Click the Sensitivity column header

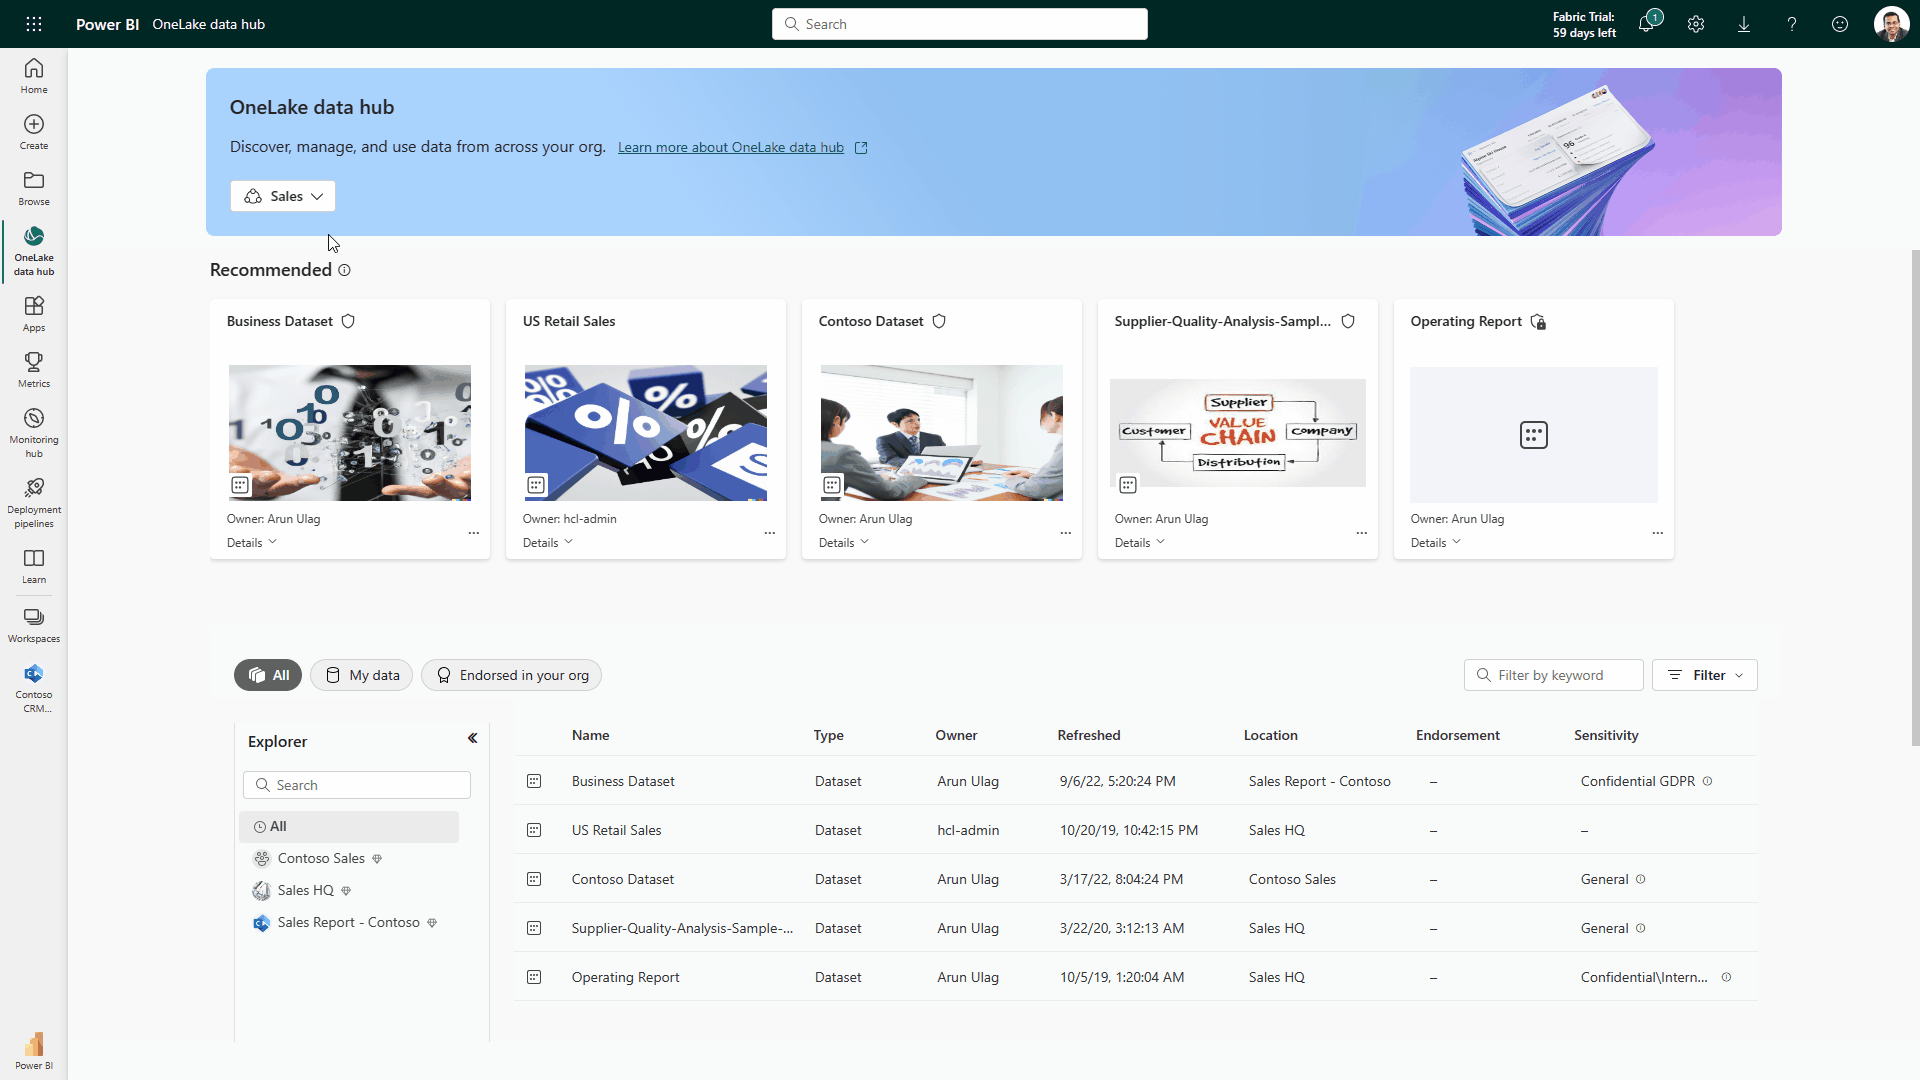point(1606,735)
